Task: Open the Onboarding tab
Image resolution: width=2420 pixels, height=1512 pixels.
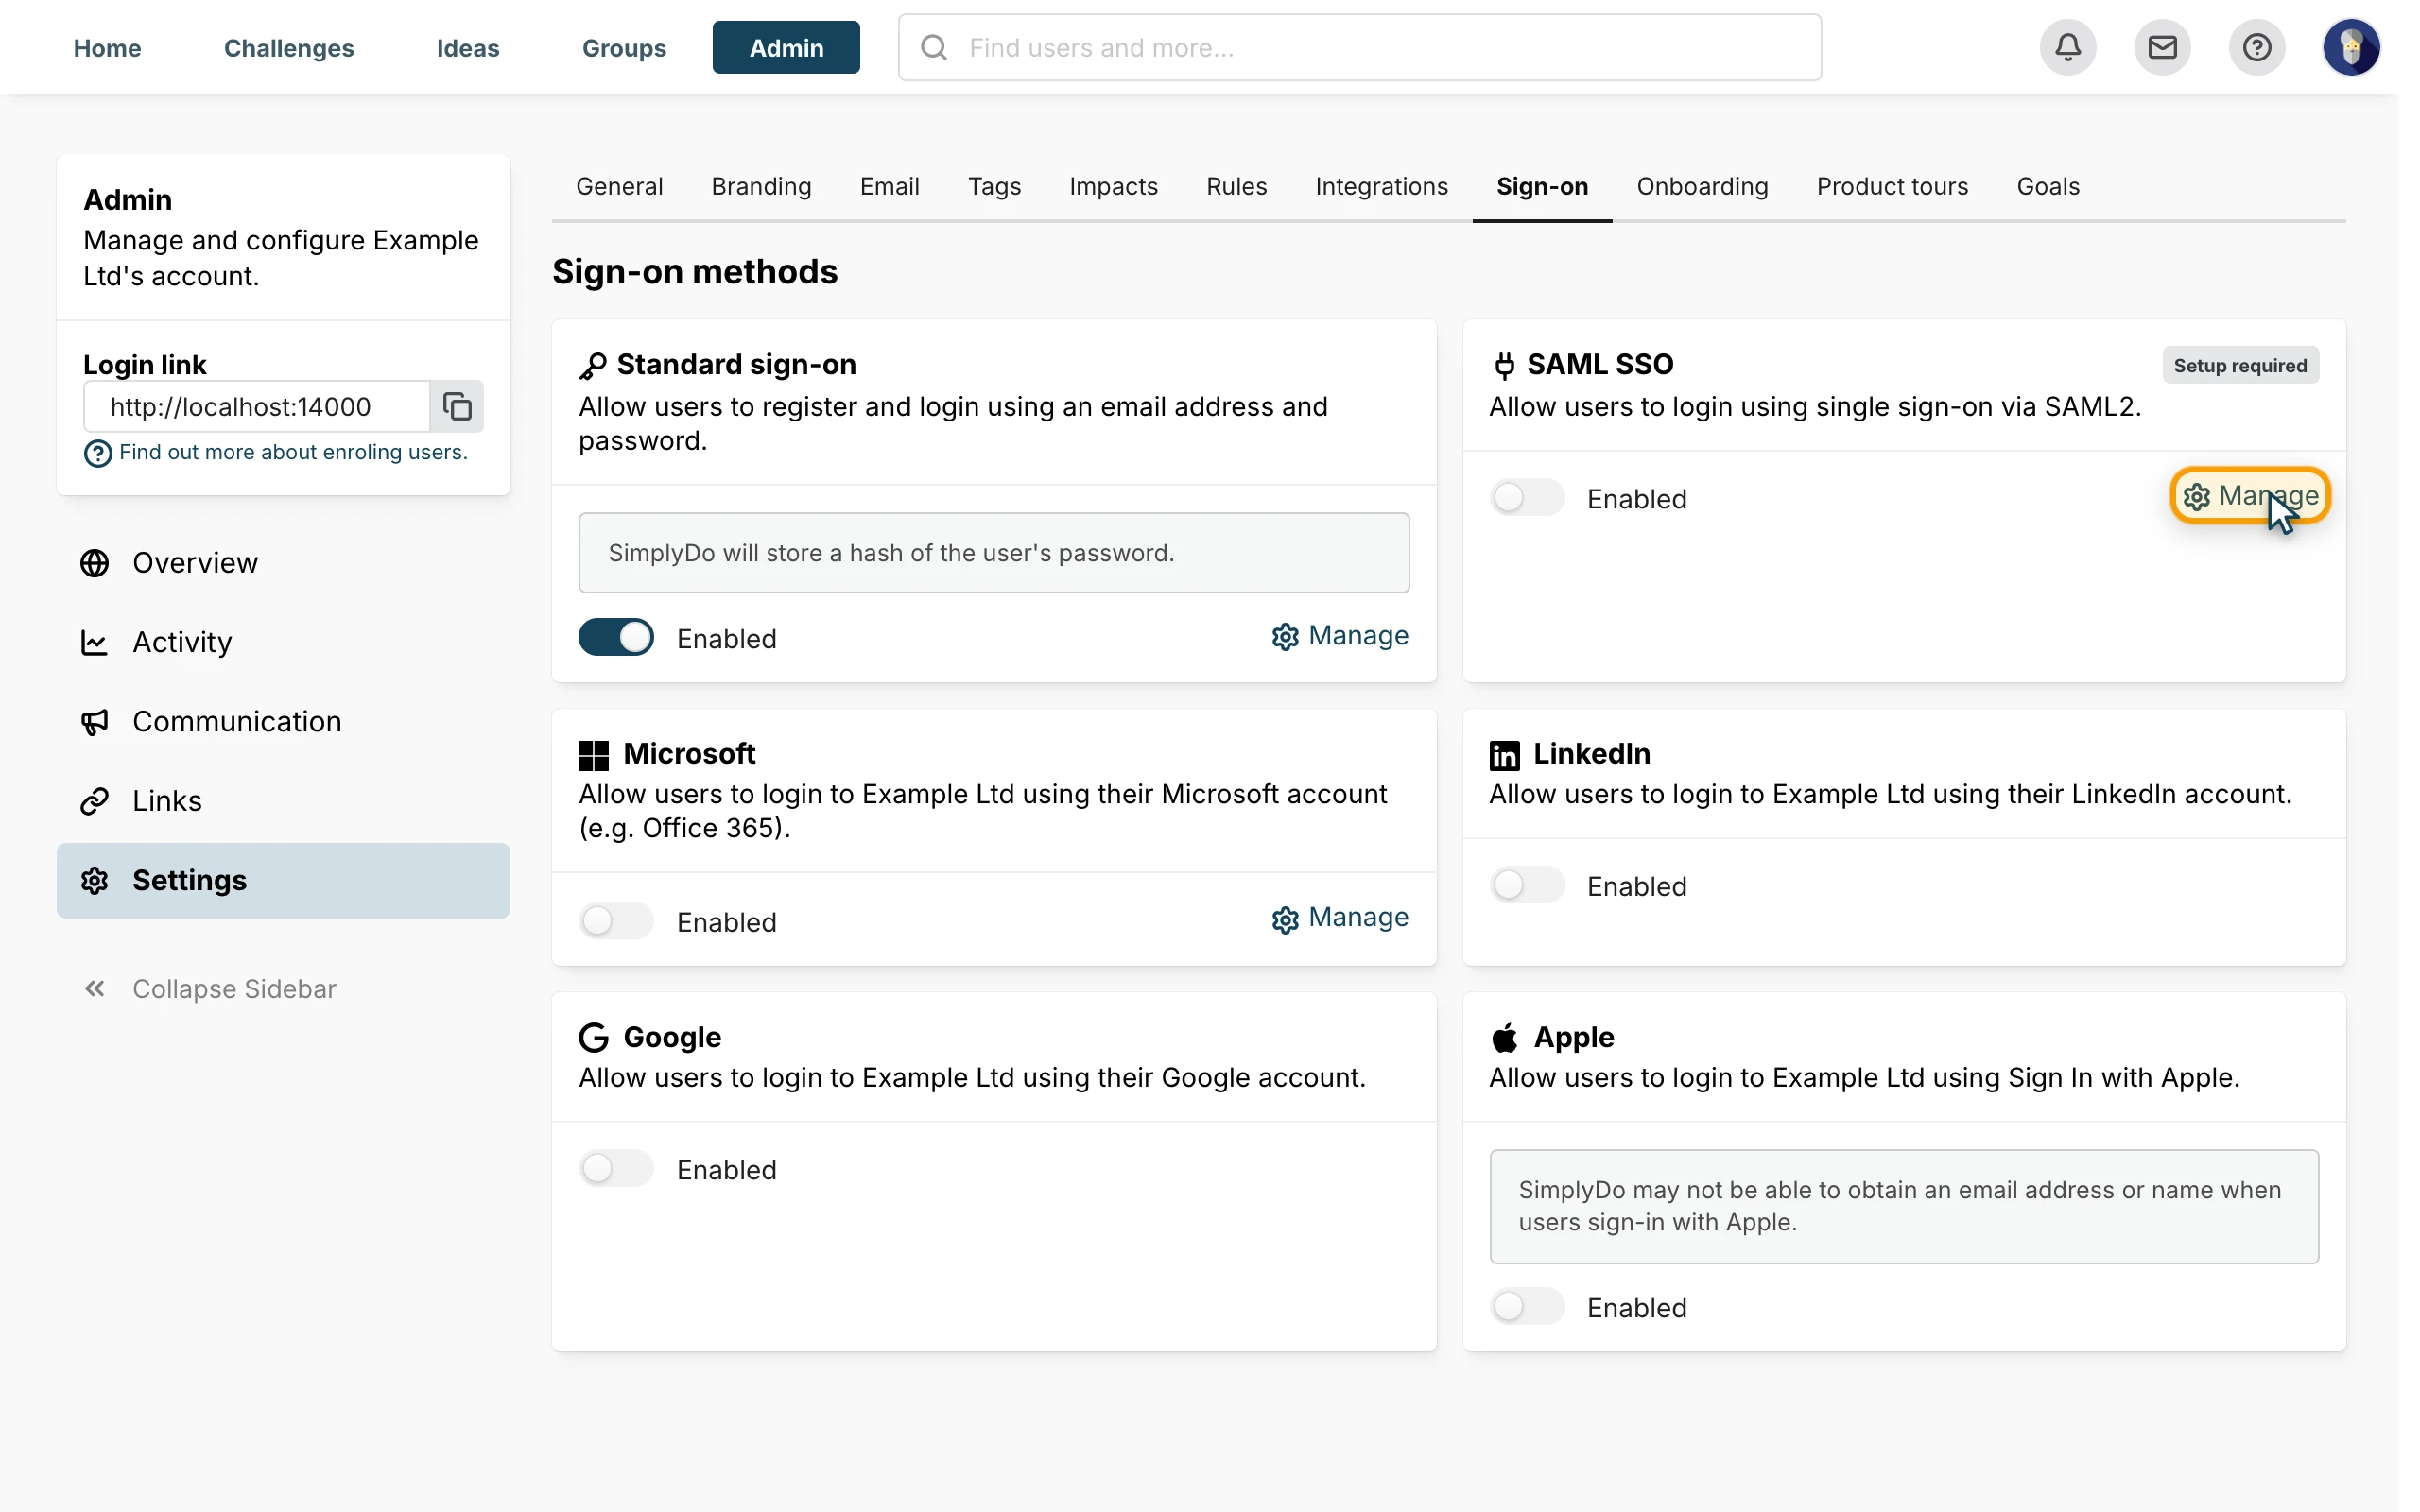Action: coord(1702,186)
